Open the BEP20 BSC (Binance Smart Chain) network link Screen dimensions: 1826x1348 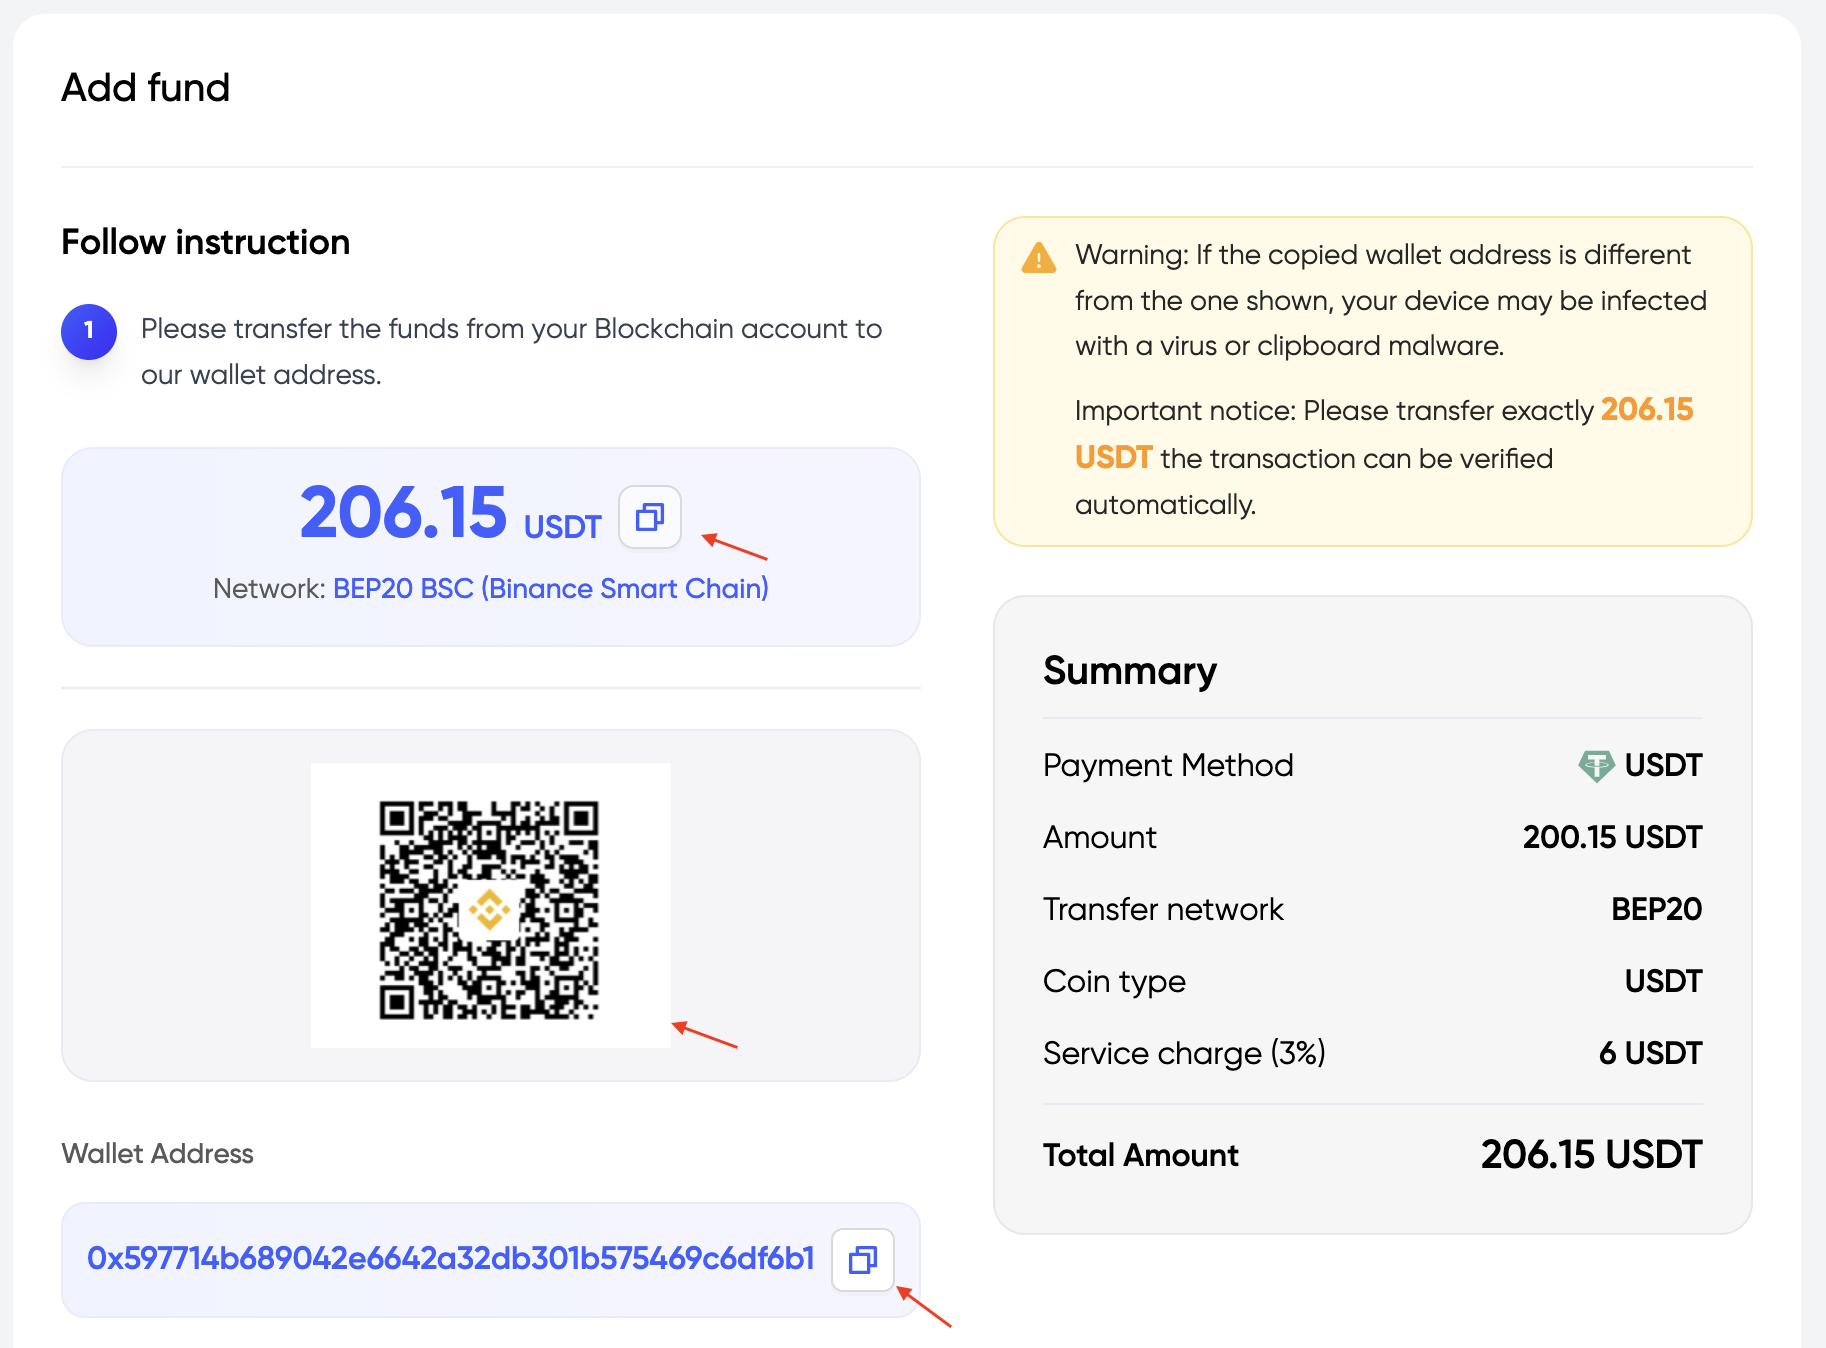click(551, 589)
